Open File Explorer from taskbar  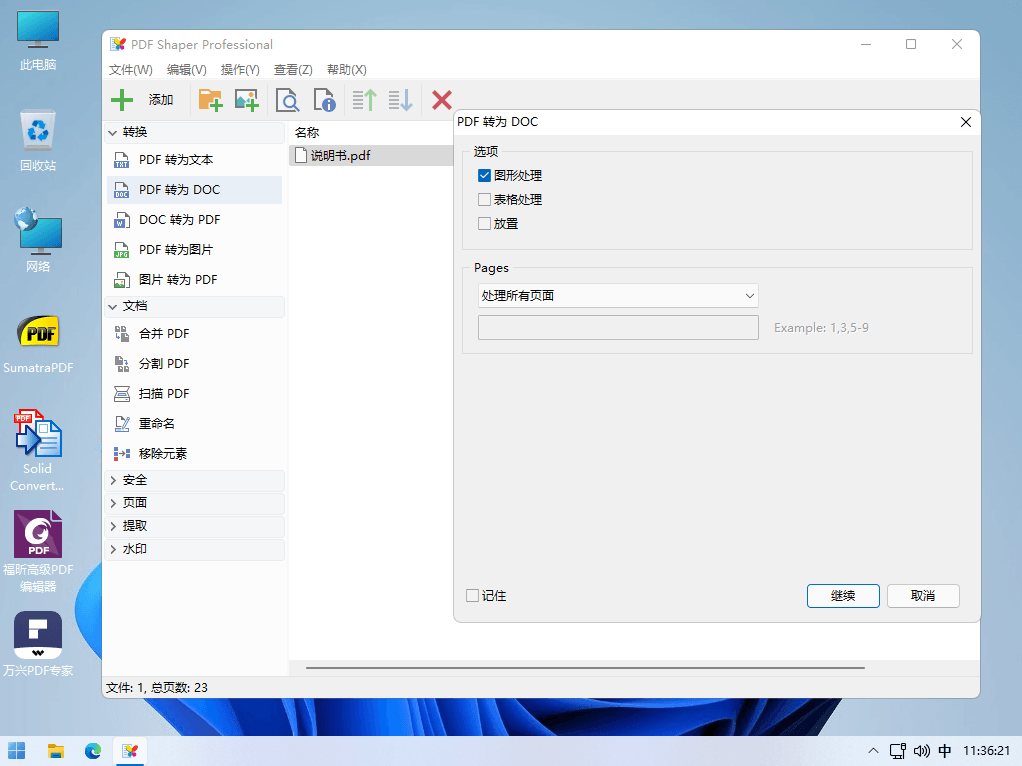(56, 751)
